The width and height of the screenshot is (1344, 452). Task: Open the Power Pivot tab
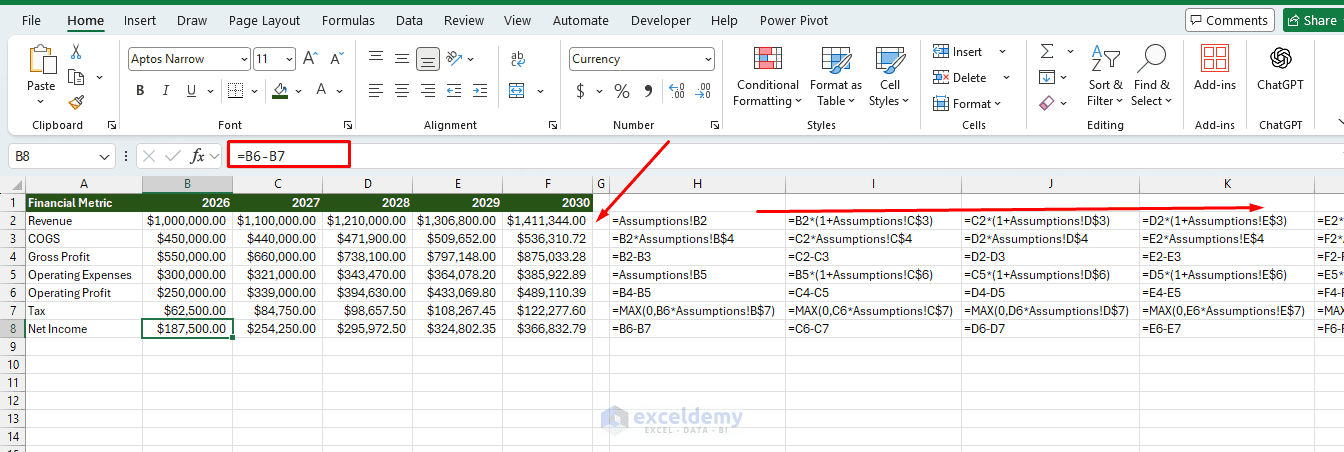(792, 20)
